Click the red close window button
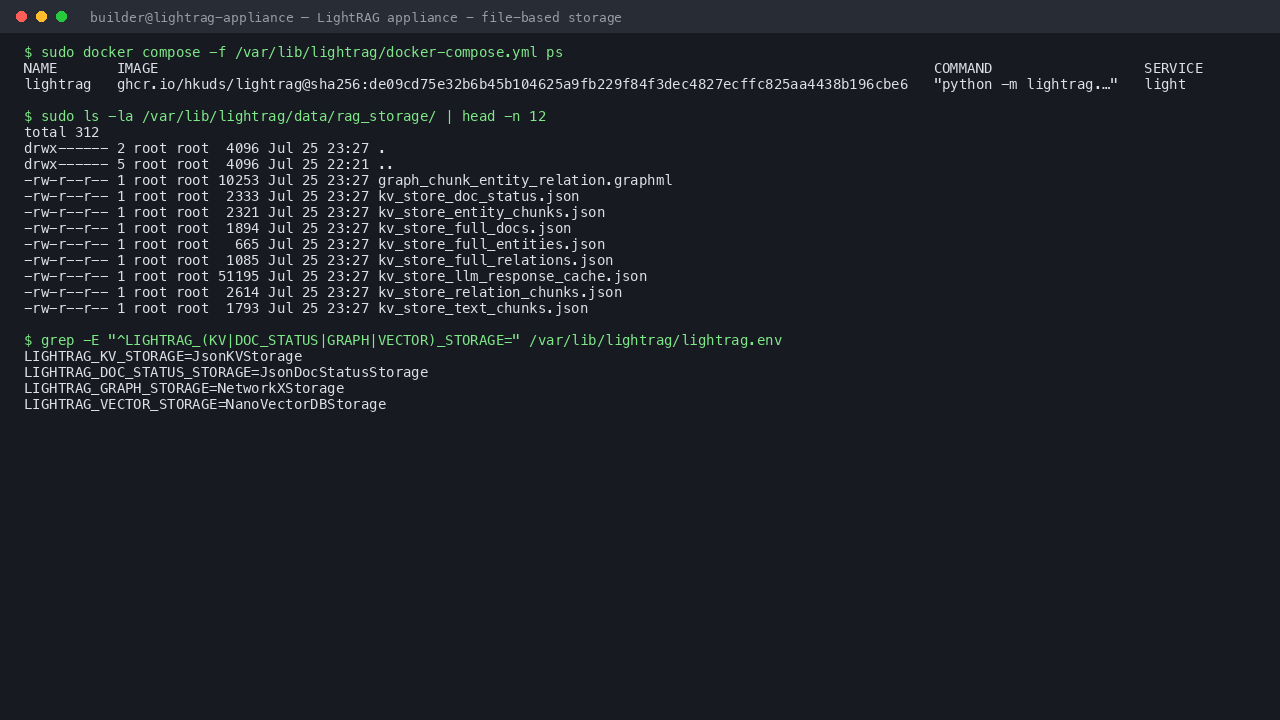Screen dimensions: 1280x720 [21, 16]
